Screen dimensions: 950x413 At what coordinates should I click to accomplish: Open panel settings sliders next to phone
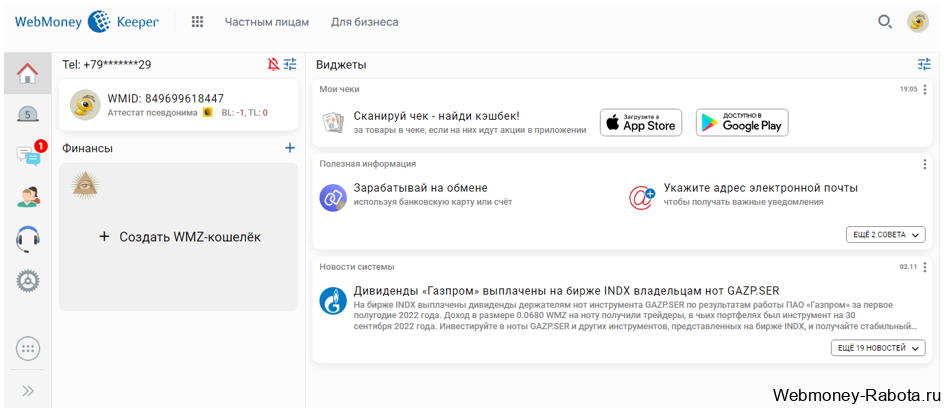coord(291,64)
